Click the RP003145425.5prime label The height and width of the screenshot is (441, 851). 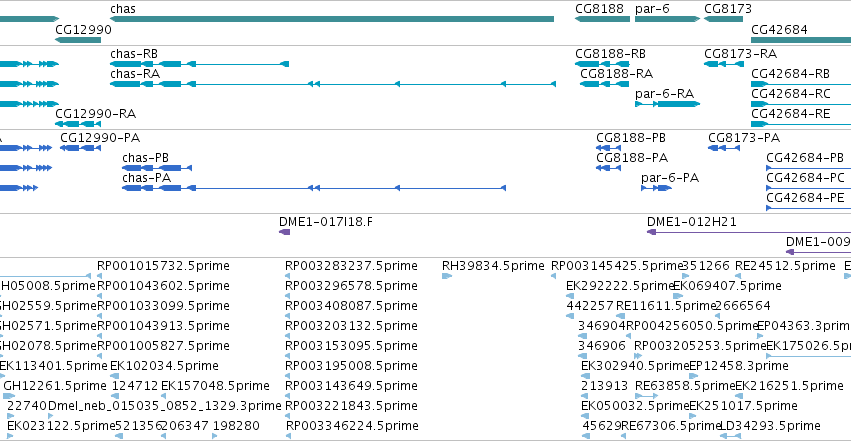[x=617, y=266]
